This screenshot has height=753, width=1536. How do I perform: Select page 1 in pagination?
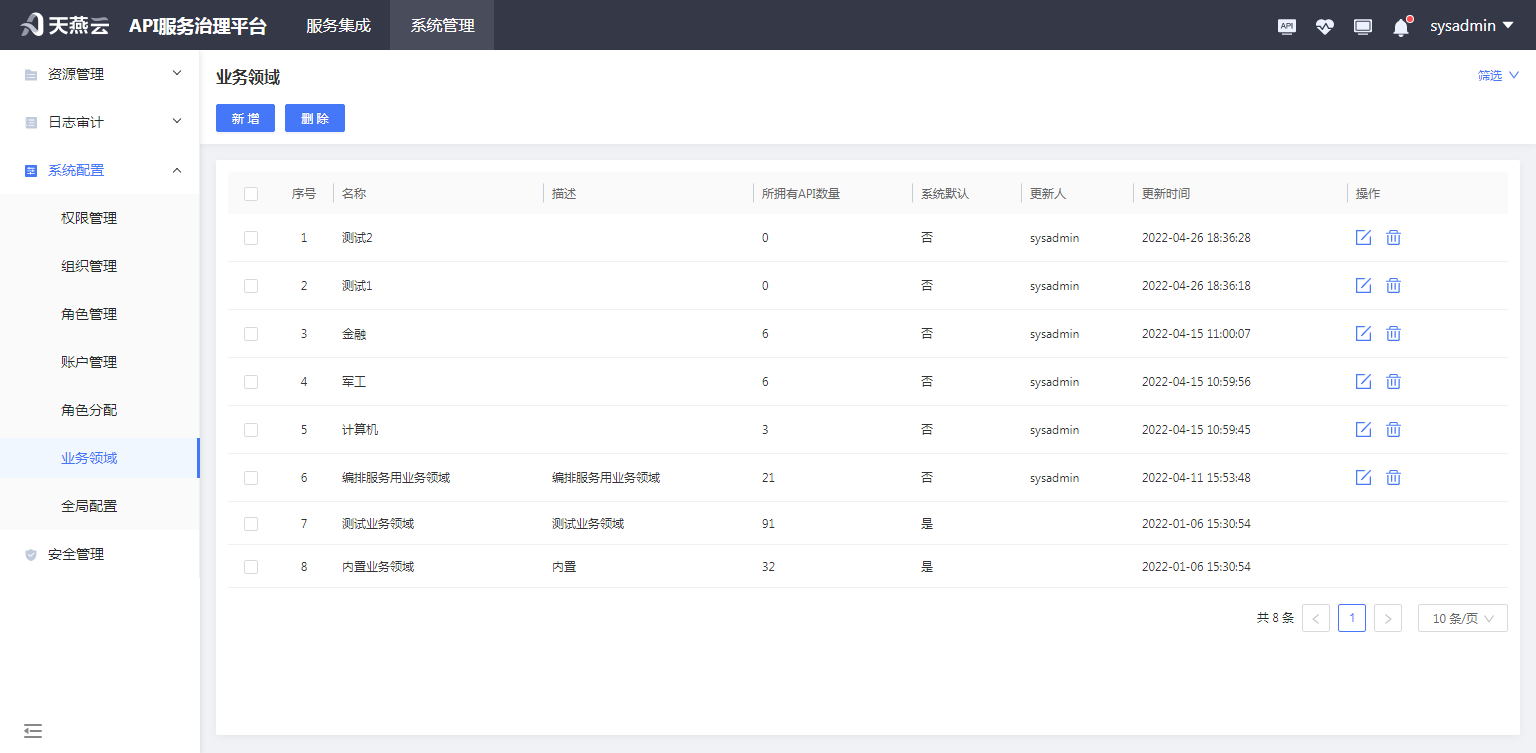click(1352, 618)
